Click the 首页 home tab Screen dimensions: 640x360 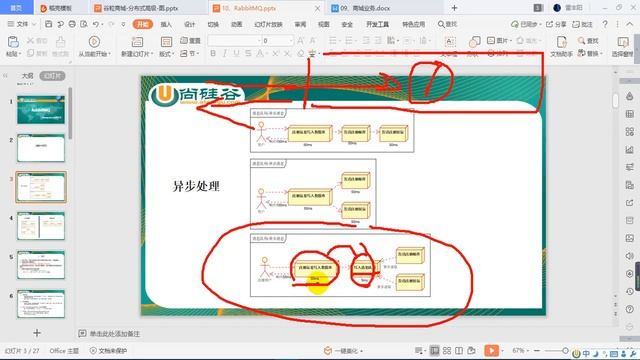pos(16,8)
